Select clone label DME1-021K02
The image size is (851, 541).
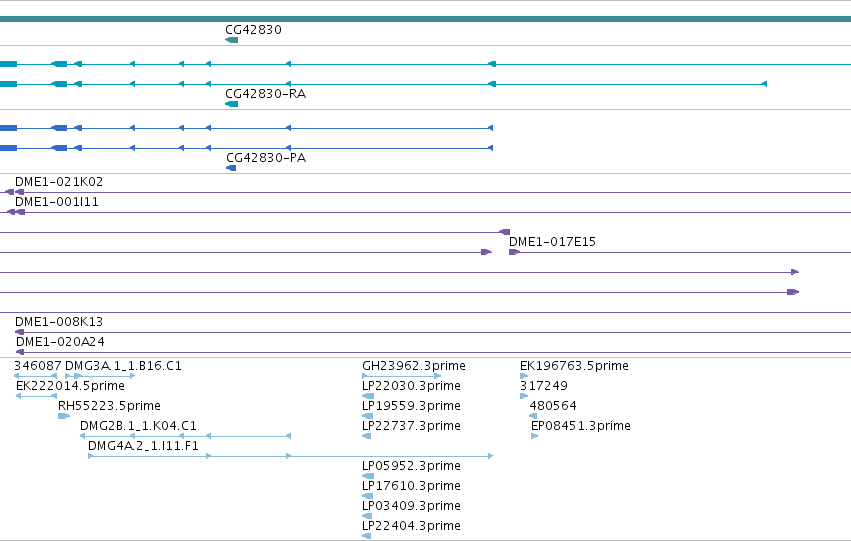[x=59, y=182]
